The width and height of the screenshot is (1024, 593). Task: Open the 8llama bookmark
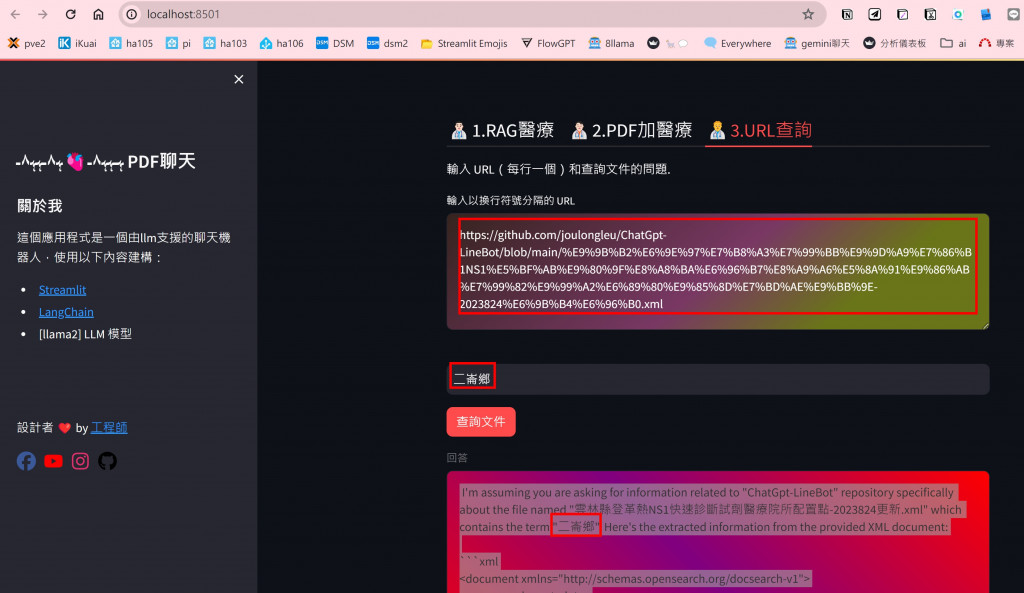tap(611, 43)
